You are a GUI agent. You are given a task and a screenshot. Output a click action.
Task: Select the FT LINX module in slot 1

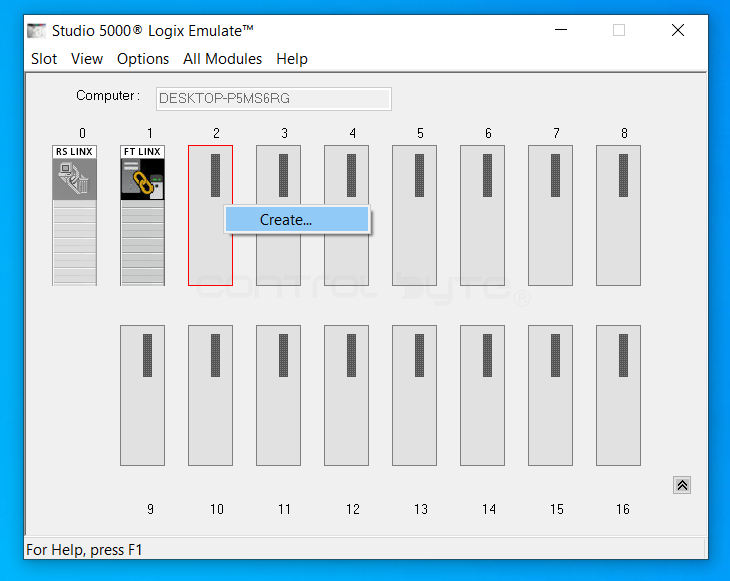pyautogui.click(x=142, y=215)
